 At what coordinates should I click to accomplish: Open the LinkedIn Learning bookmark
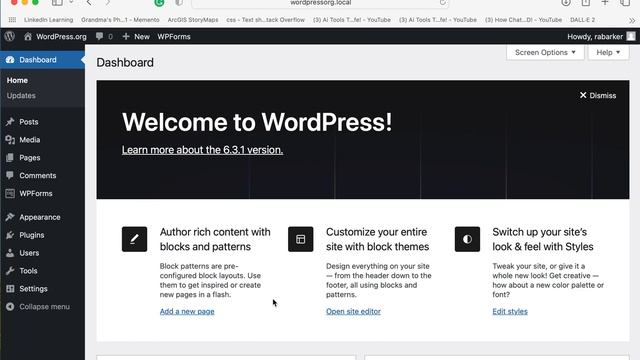(x=49, y=20)
